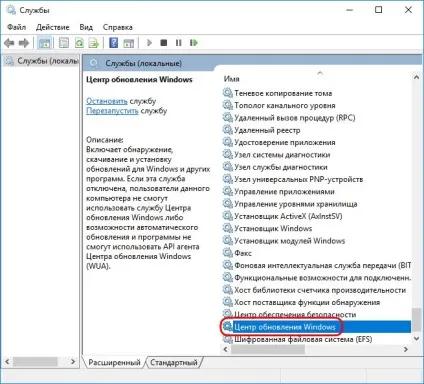The width and height of the screenshot is (424, 384).
Task: Restart the service with Restart icon
Action: [x=194, y=43]
